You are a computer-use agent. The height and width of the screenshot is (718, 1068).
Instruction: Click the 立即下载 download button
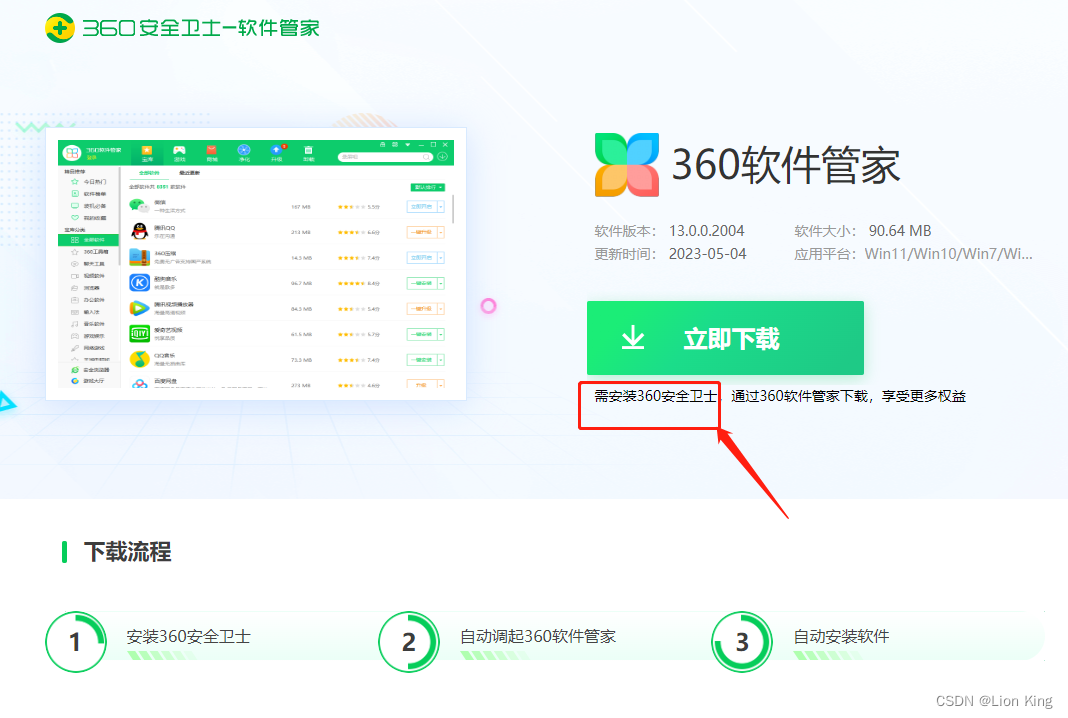point(725,338)
